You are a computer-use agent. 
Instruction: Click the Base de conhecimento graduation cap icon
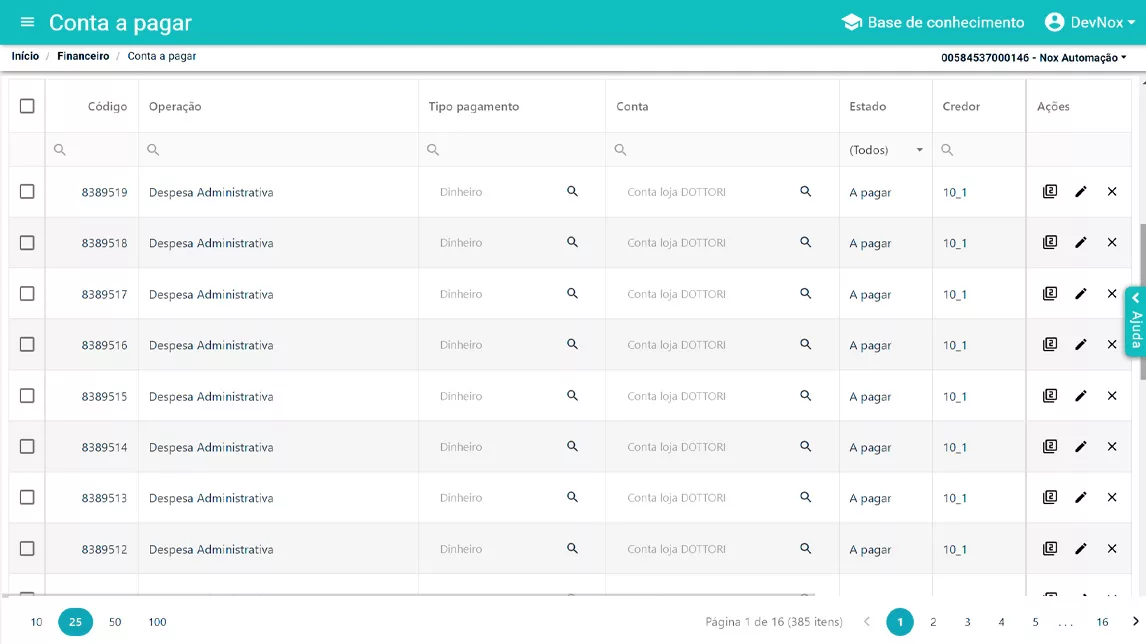851,22
